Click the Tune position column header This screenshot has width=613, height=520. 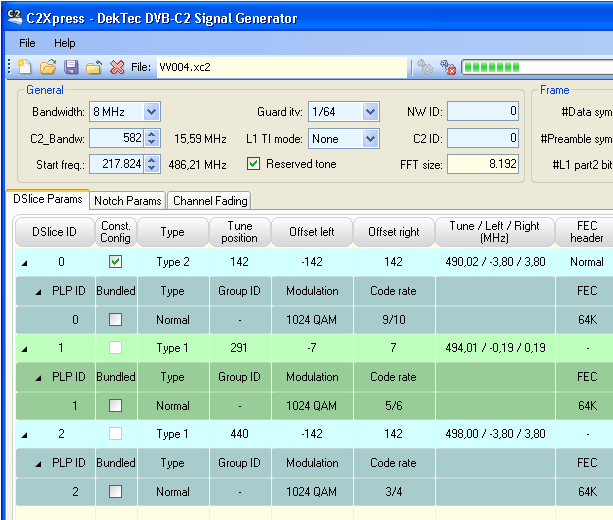coord(240,232)
